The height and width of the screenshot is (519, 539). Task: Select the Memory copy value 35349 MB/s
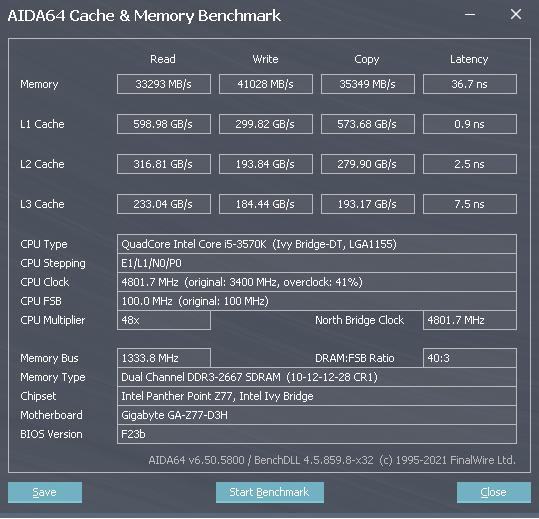(x=368, y=84)
